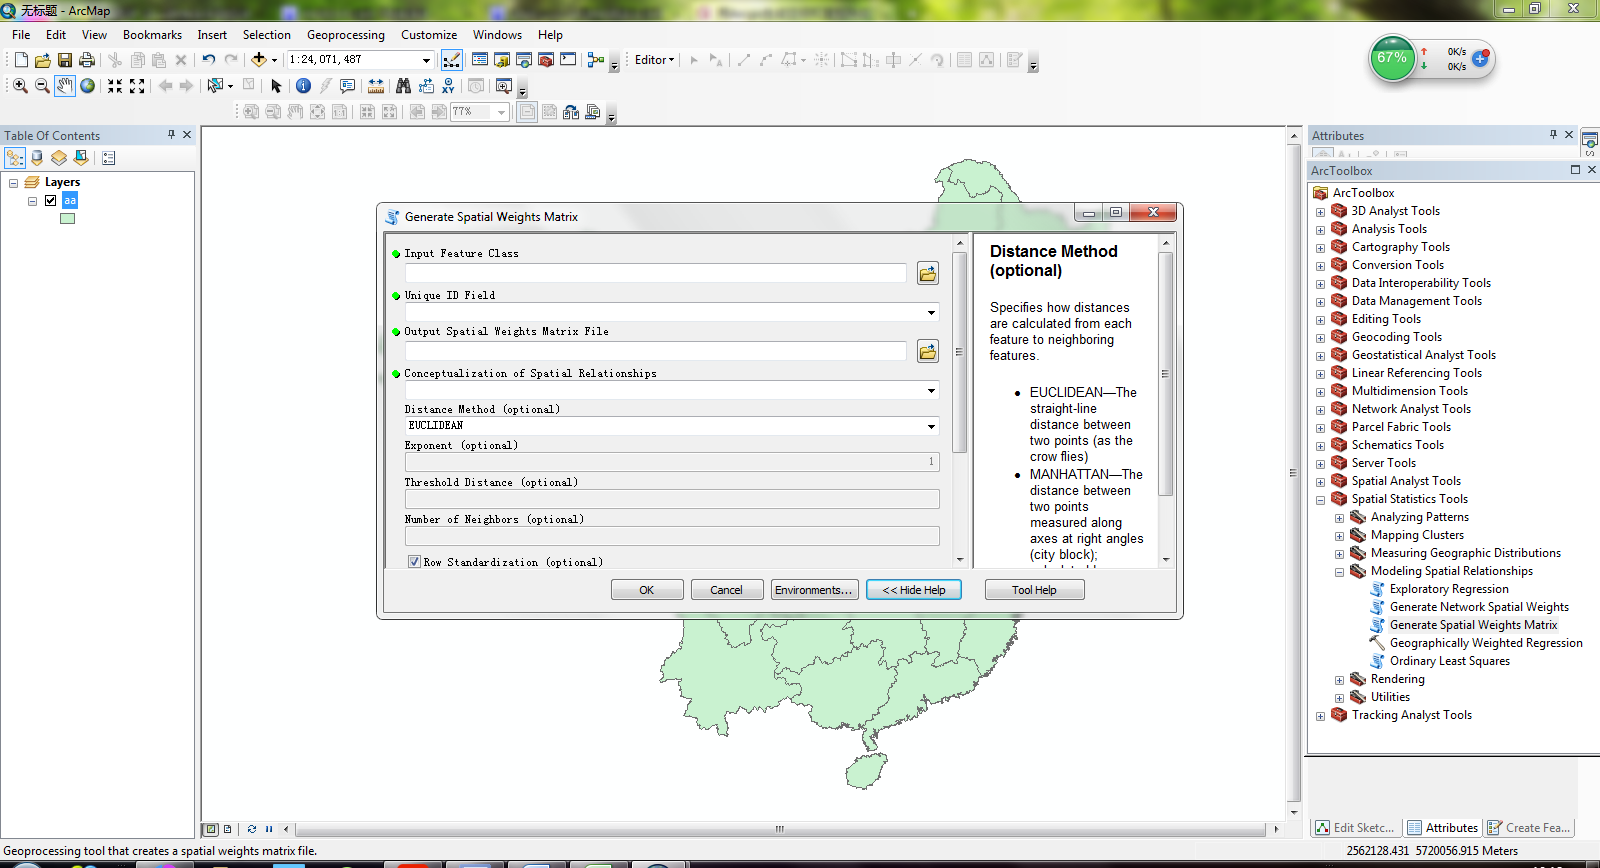Screen dimensions: 1600x868
Task: Select the Zoom In tool
Action: click(x=20, y=86)
